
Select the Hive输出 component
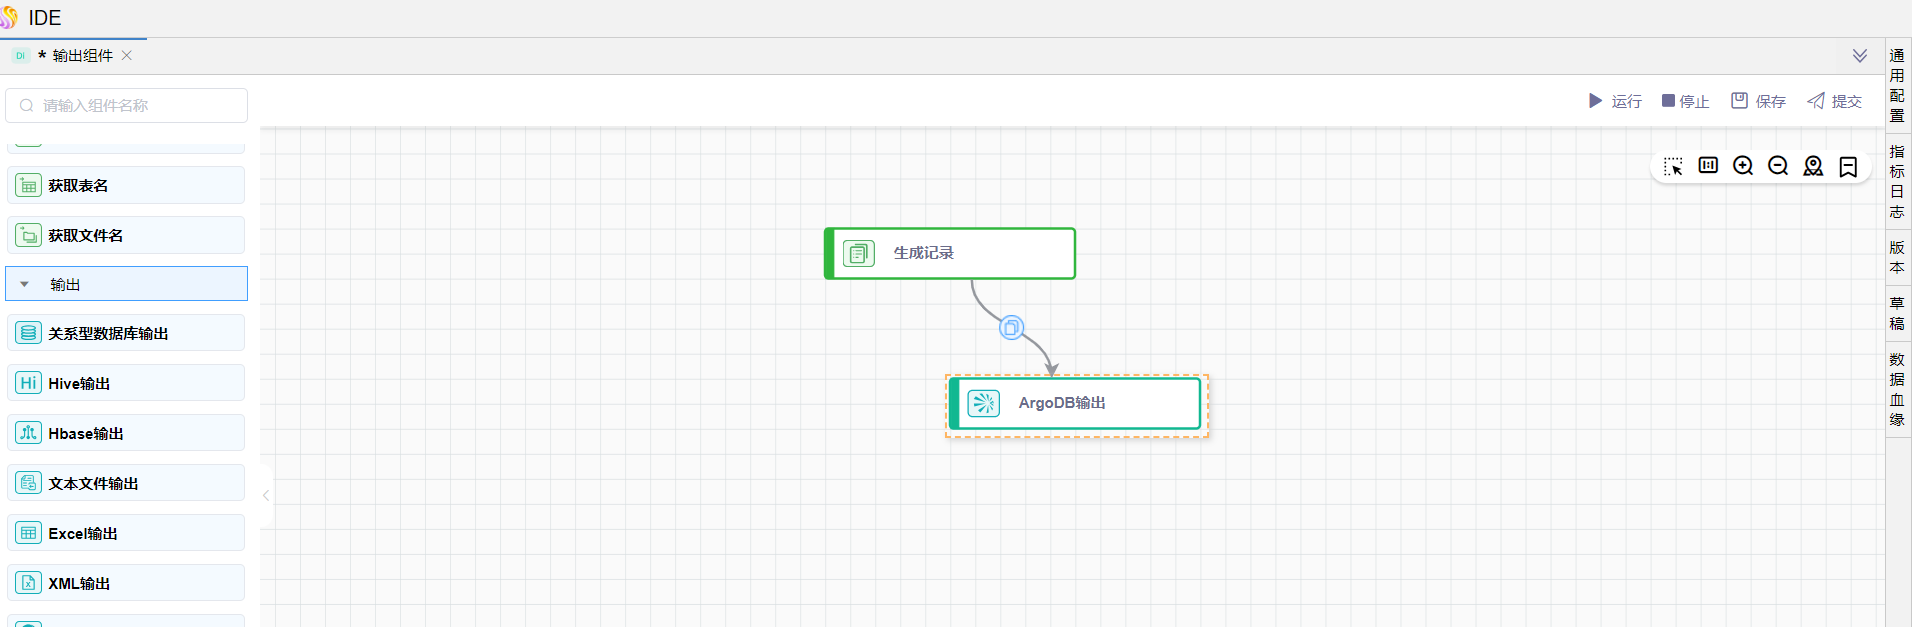[x=126, y=383]
